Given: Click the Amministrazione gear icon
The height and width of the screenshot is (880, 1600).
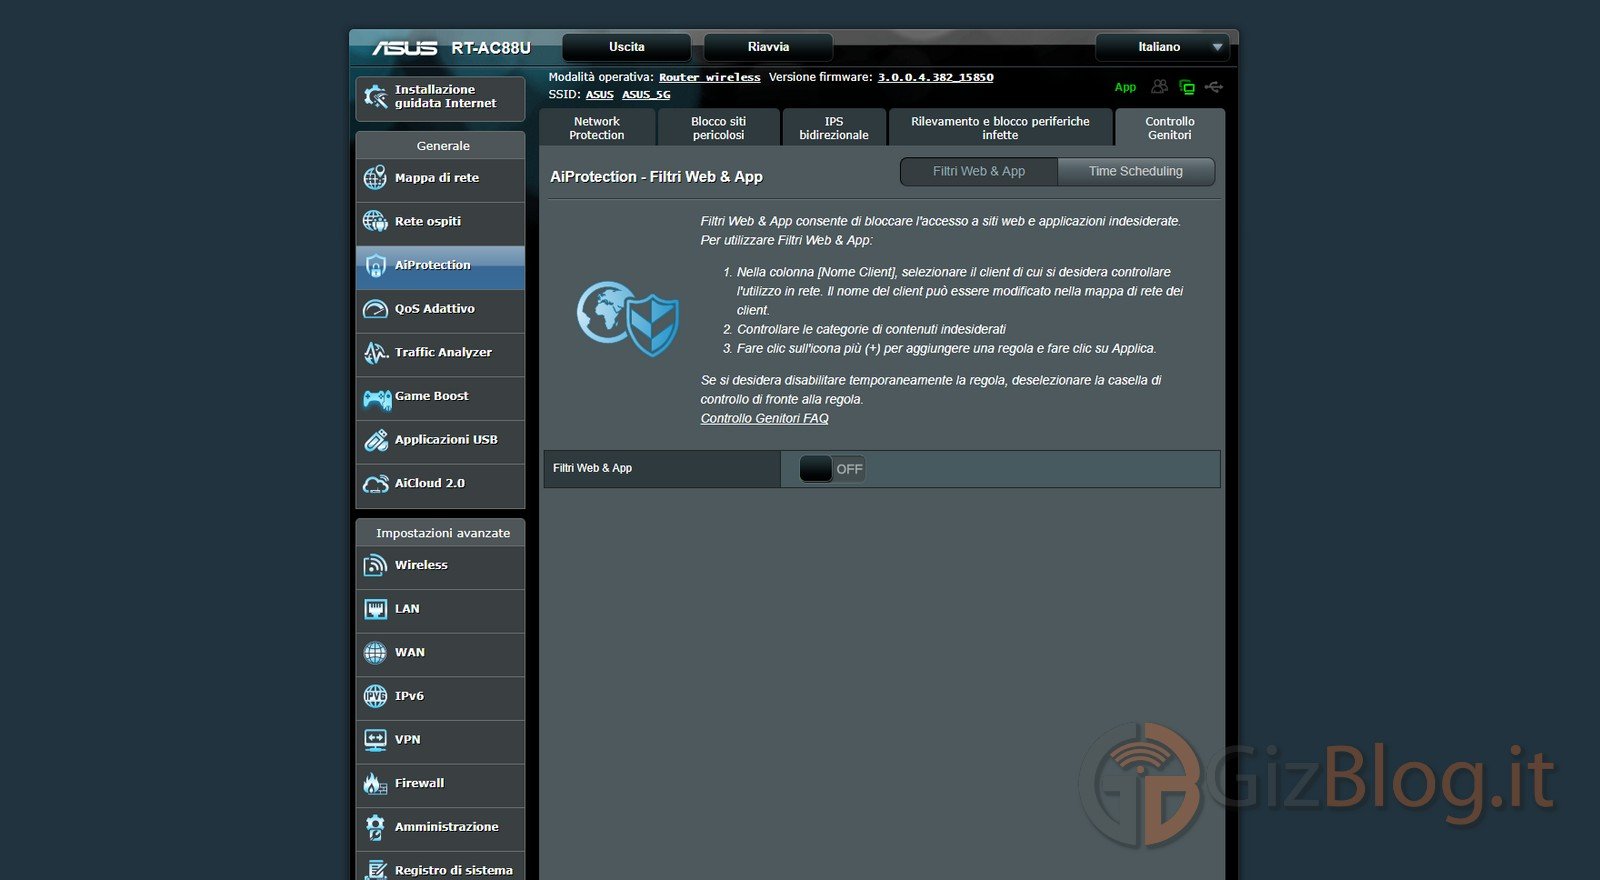Looking at the screenshot, I should pyautogui.click(x=375, y=827).
